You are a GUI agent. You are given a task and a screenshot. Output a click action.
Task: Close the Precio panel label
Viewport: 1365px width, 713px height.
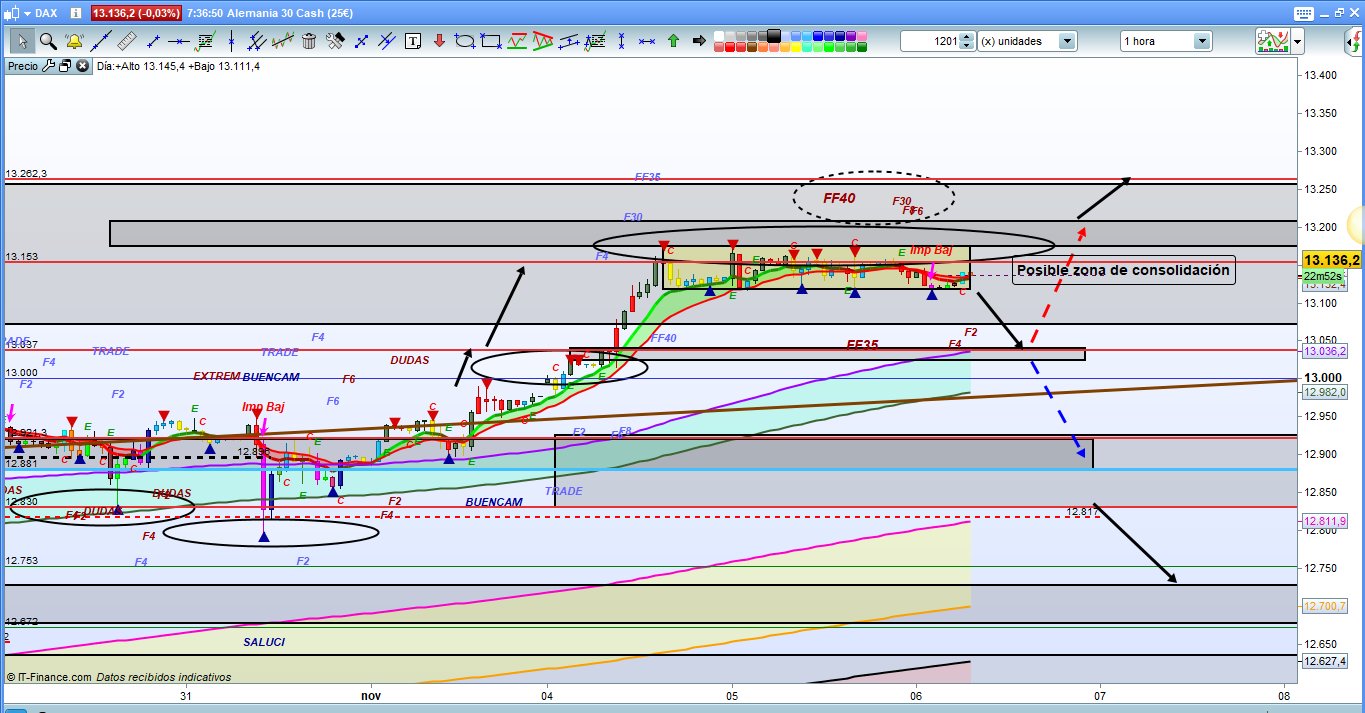tap(81, 66)
